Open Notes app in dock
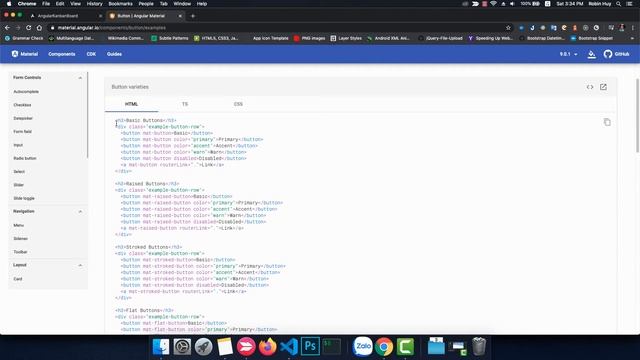Viewport: 640px width, 360px height. [x=224, y=347]
